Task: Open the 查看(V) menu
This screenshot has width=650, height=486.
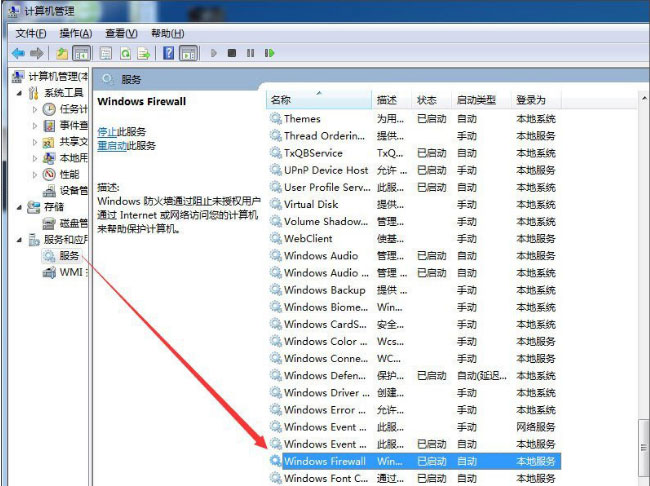Action: 122,33
